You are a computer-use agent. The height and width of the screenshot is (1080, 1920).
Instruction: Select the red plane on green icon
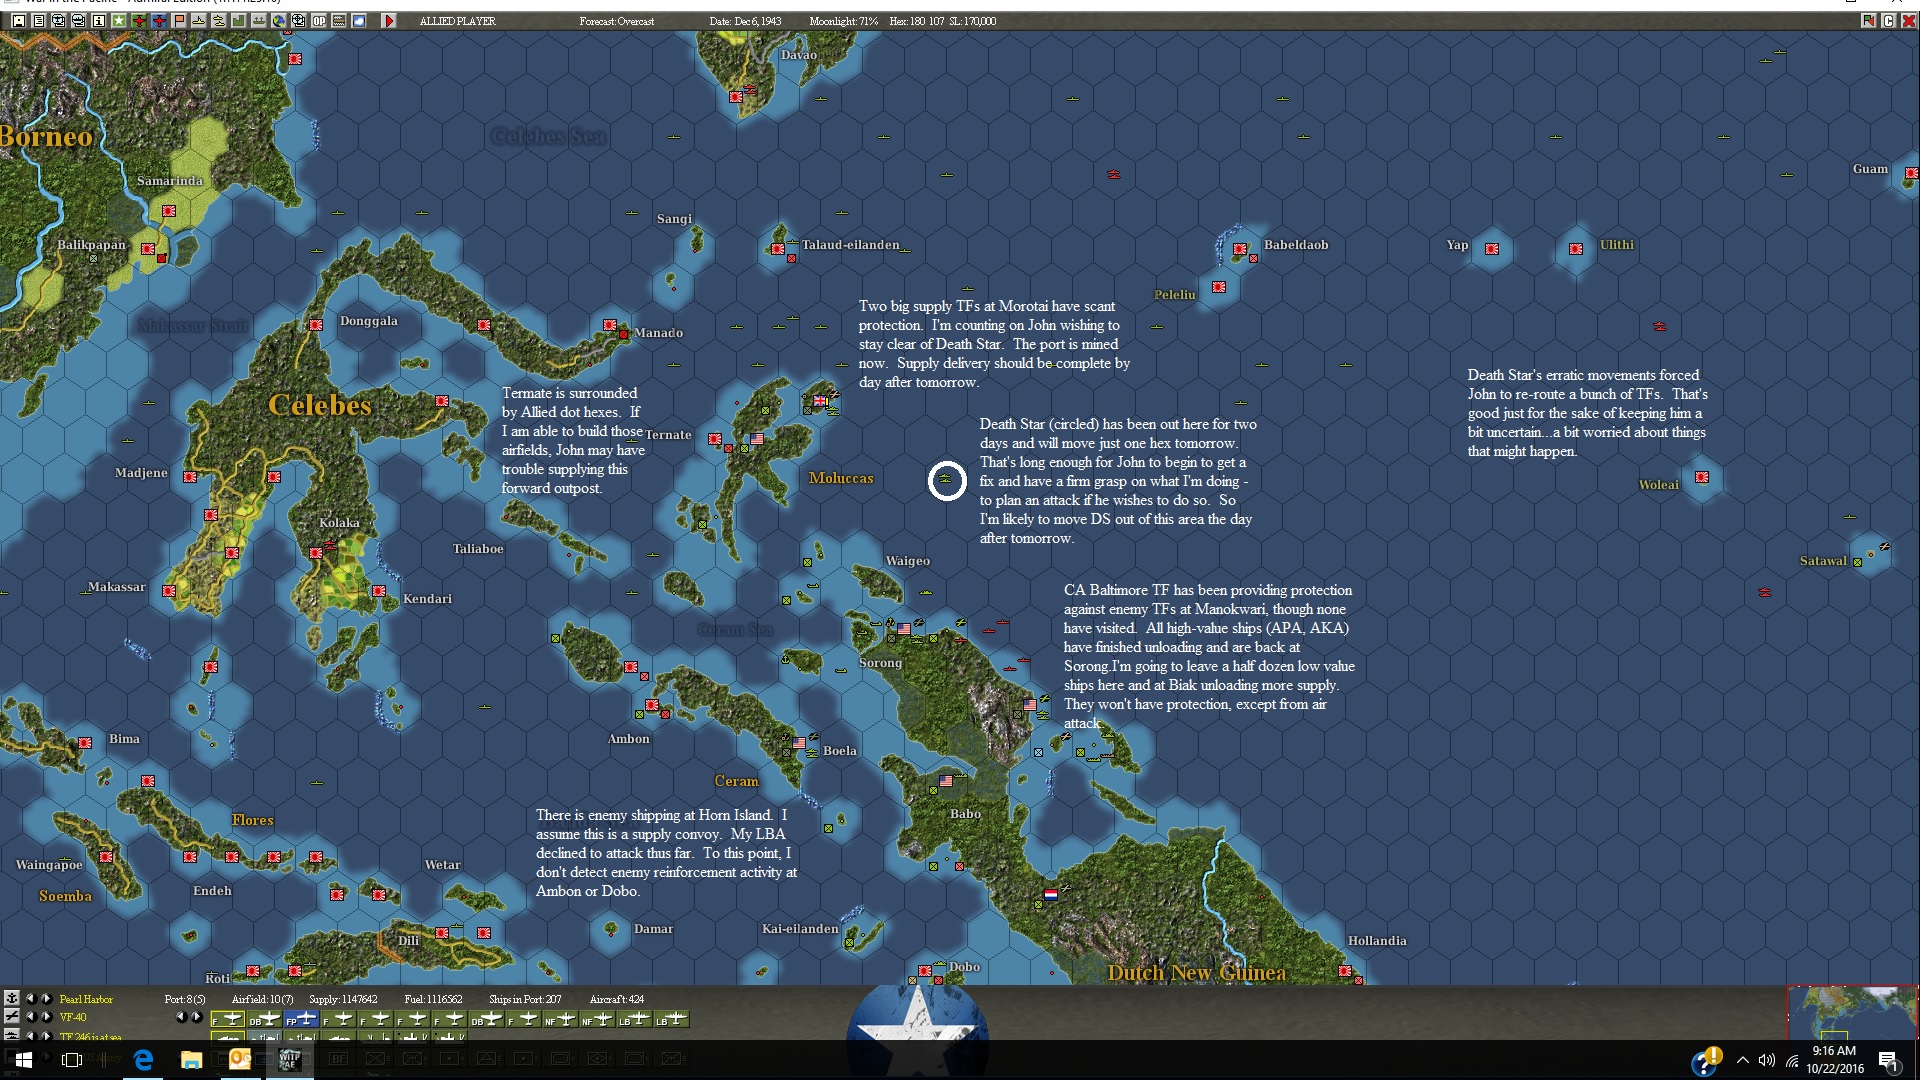click(x=138, y=20)
